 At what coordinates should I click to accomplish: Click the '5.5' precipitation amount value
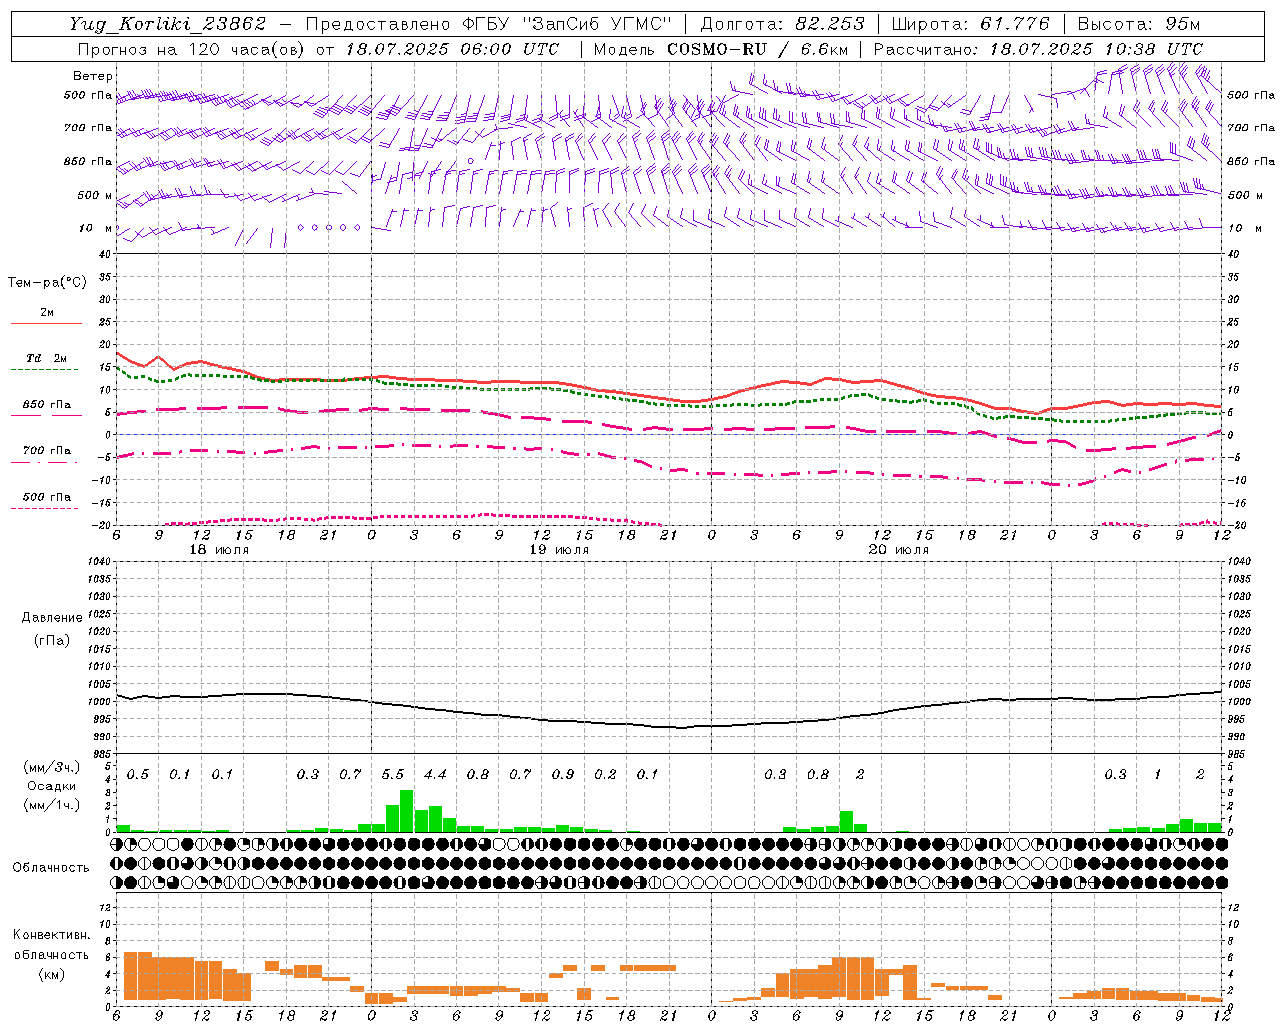tap(393, 775)
